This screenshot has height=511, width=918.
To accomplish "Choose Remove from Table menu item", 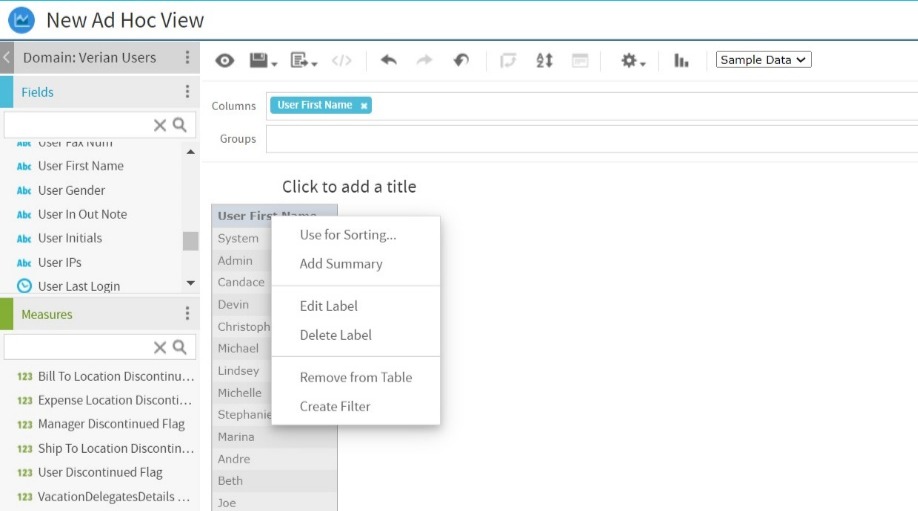I will tap(356, 378).
